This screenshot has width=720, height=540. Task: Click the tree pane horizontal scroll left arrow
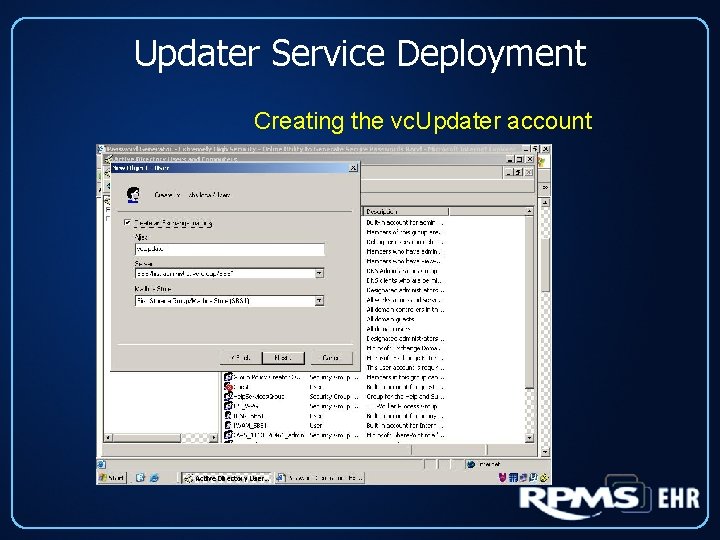click(108, 438)
